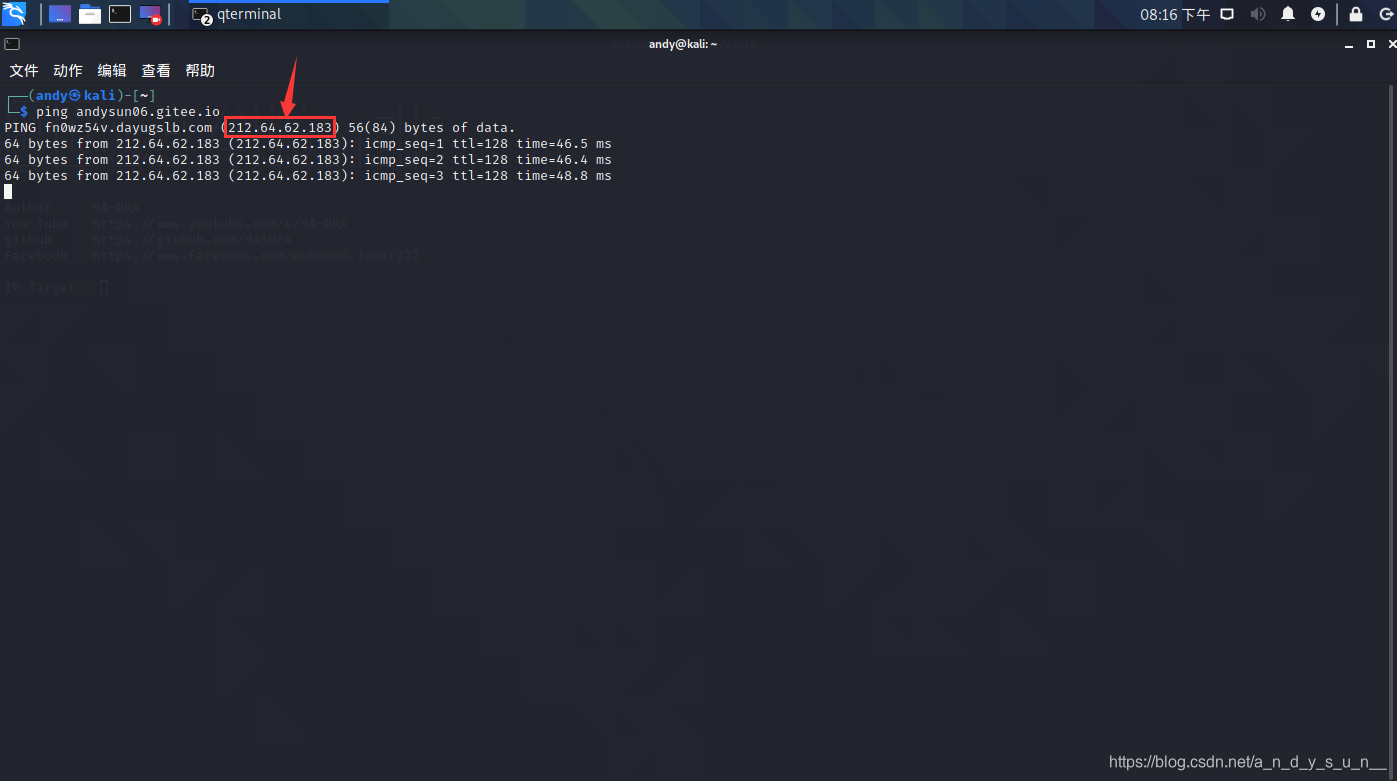This screenshot has height=781, width=1397.
Task: Launch the file manager from panel
Action: [x=90, y=14]
